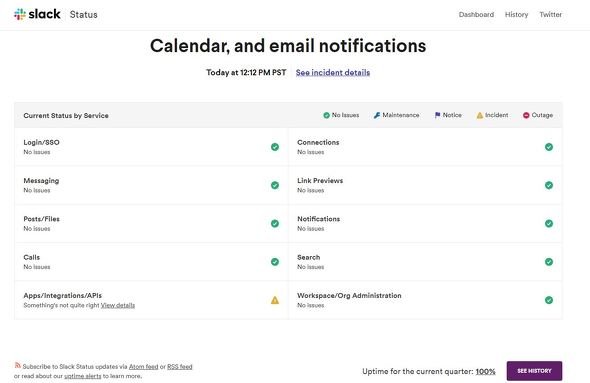
Task: Click the RSS feed orange icon
Action: (17, 365)
